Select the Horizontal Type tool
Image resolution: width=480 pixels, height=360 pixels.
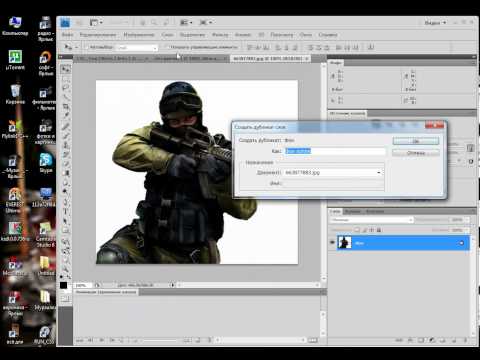point(66,212)
